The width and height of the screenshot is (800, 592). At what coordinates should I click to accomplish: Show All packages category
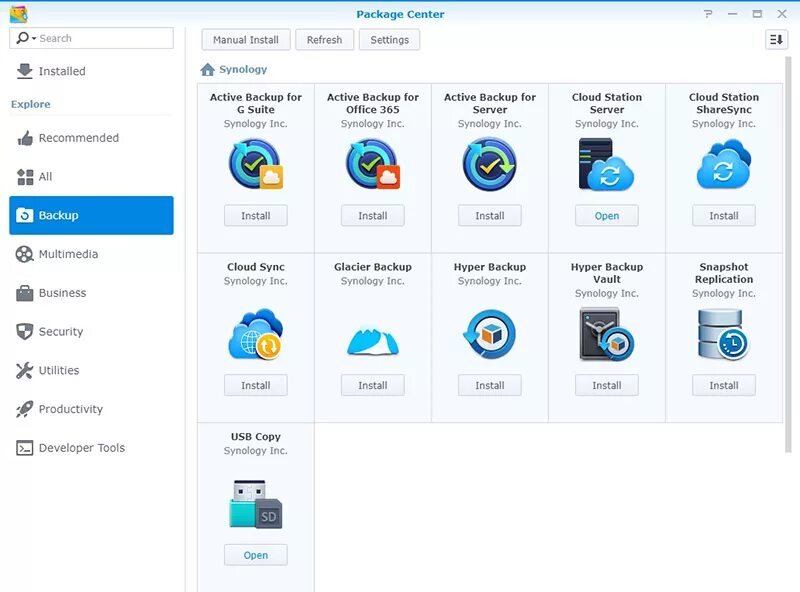[91, 177]
